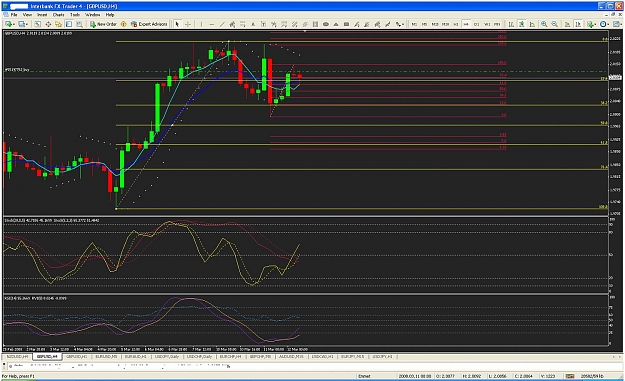The image size is (625, 381).
Task: Open the Data Window panel
Action: click(48, 24)
